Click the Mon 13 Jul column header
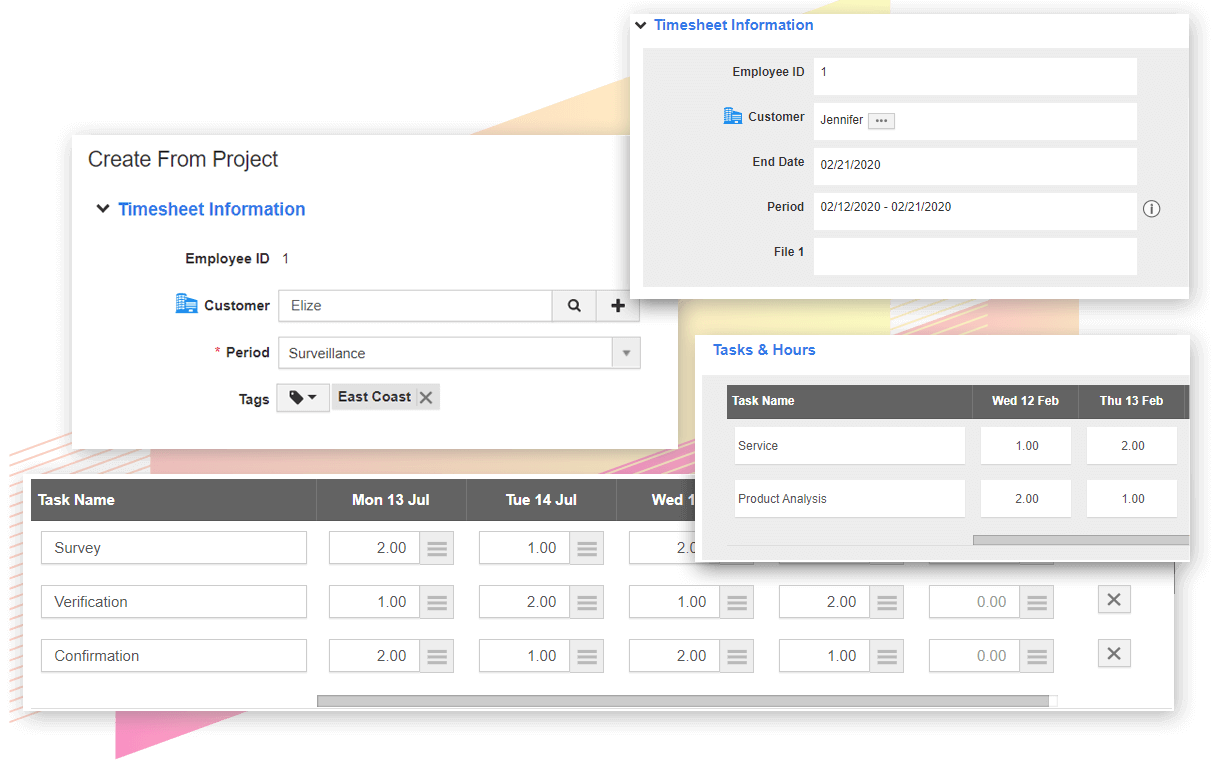This screenshot has height=760, width=1214. pos(391,500)
